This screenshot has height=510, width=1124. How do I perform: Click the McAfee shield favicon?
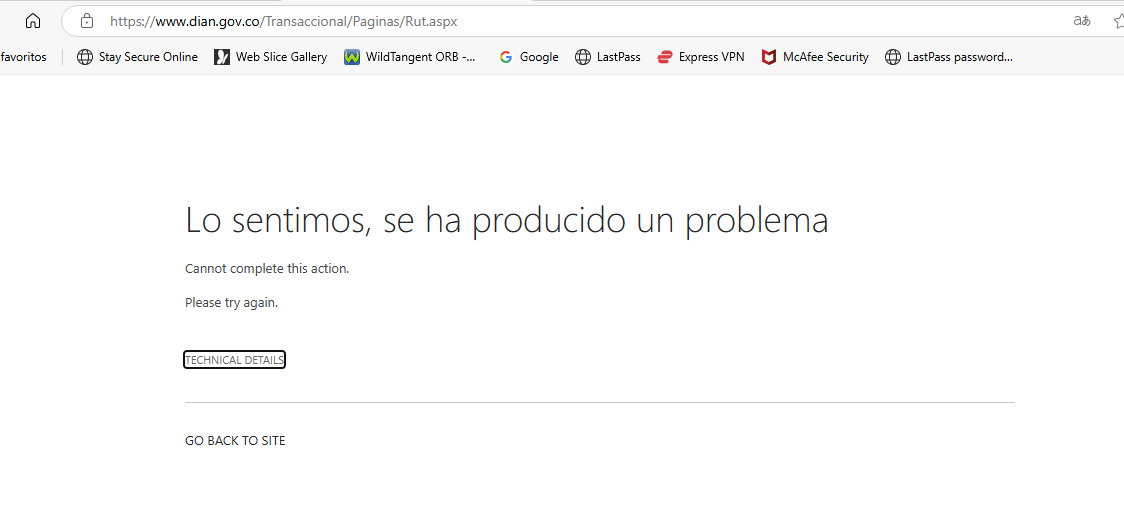(x=768, y=57)
